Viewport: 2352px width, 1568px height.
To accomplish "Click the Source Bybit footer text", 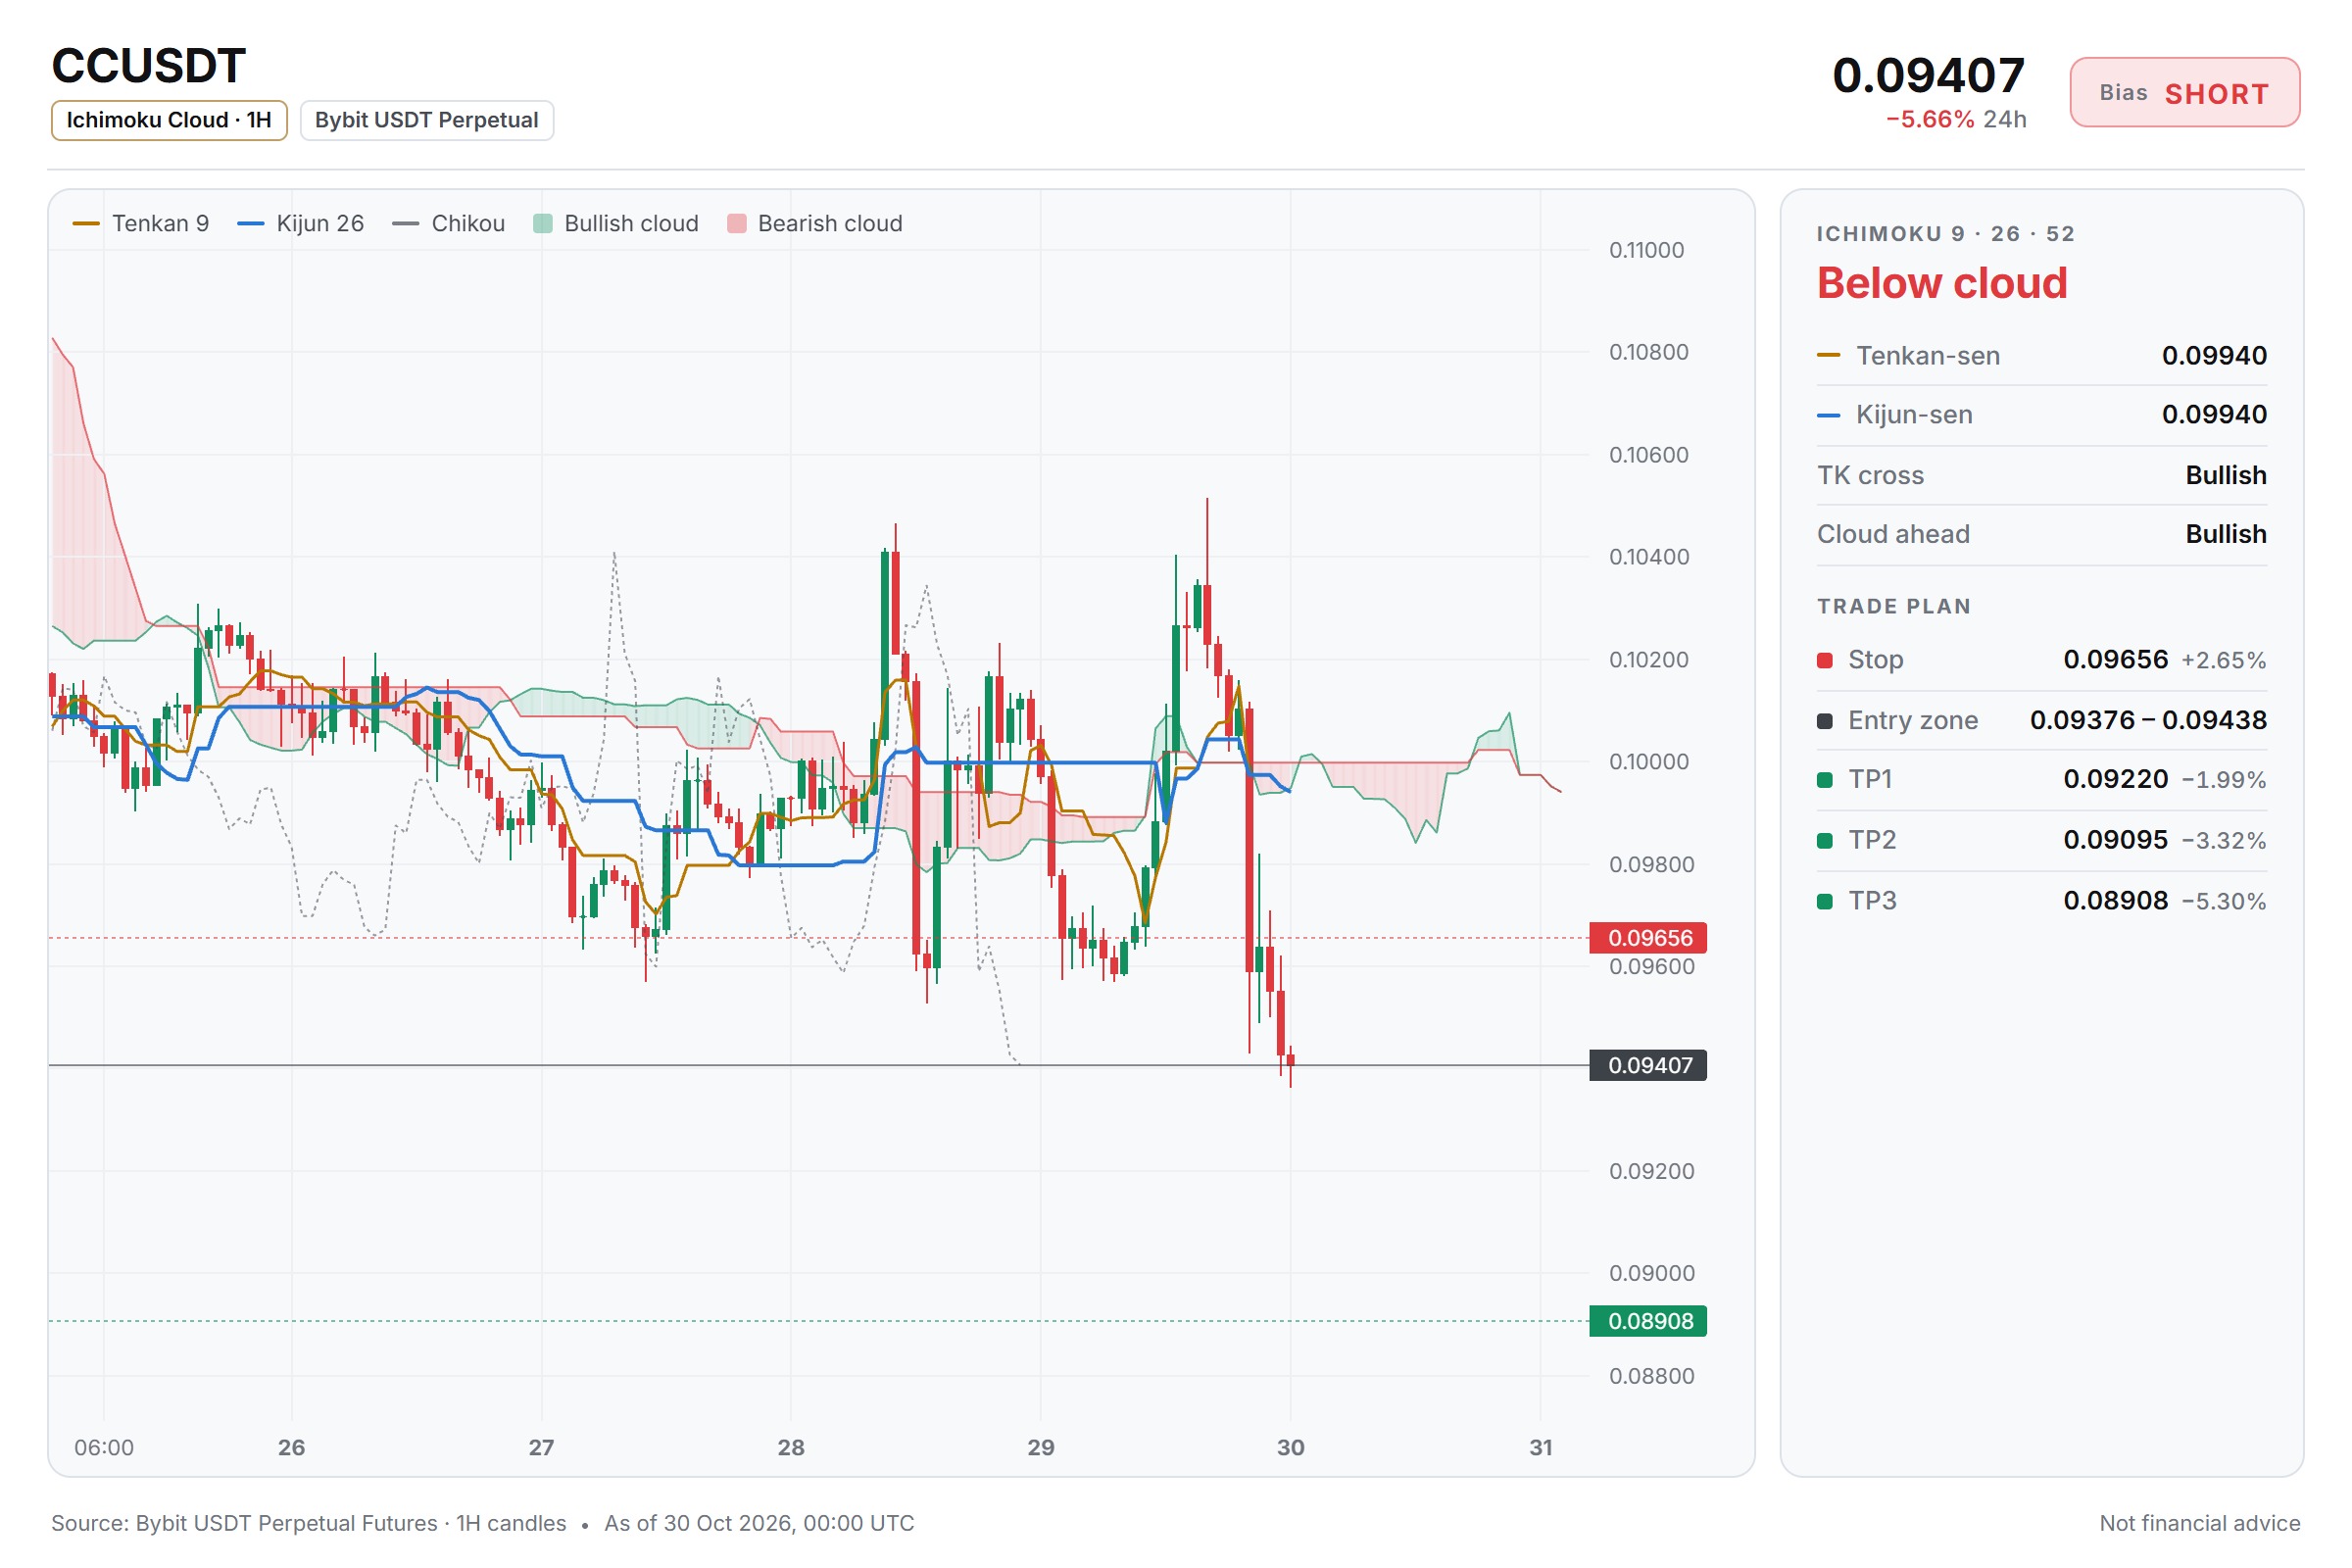I will [309, 1524].
